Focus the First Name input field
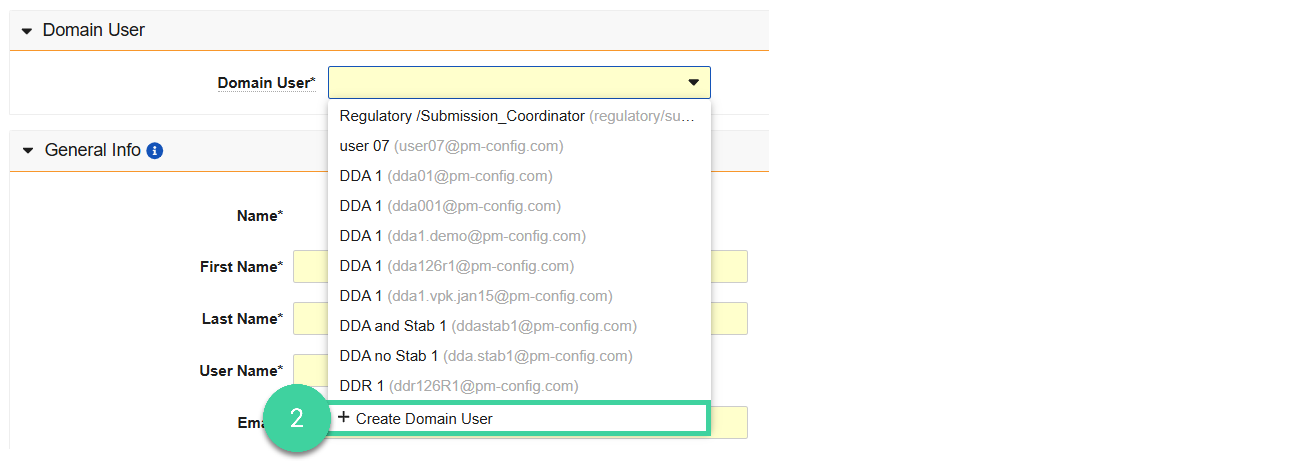The image size is (1300, 468). click(520, 267)
